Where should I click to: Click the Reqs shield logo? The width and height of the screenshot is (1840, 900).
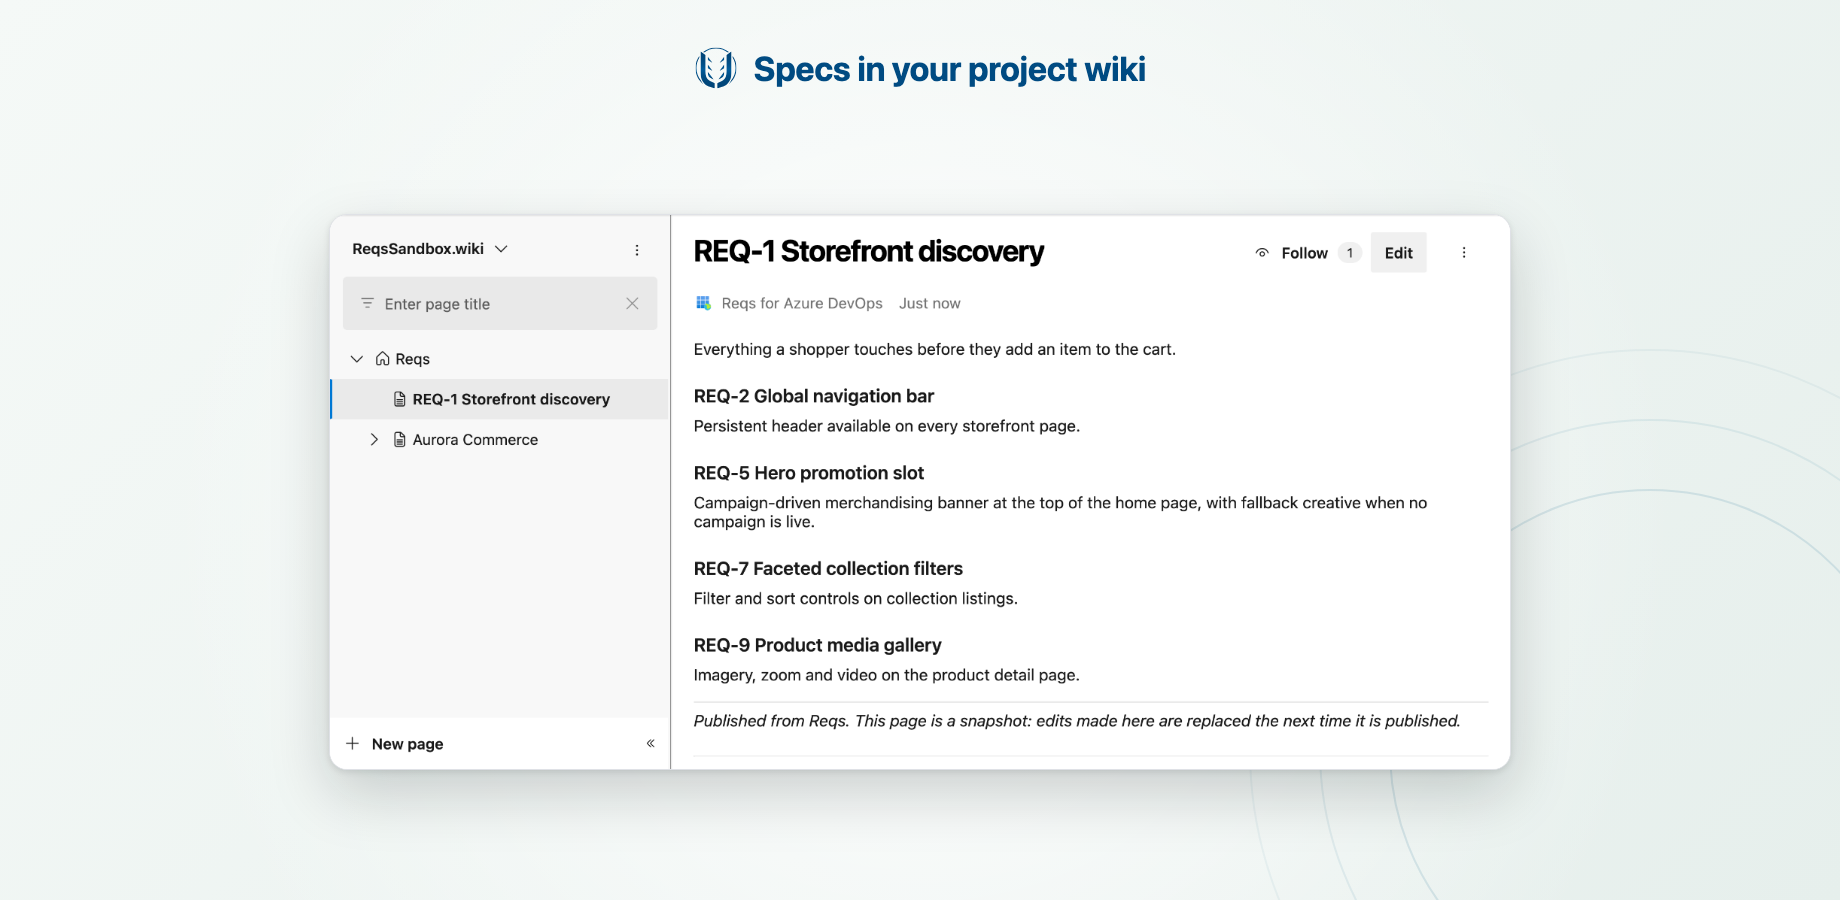pos(716,69)
